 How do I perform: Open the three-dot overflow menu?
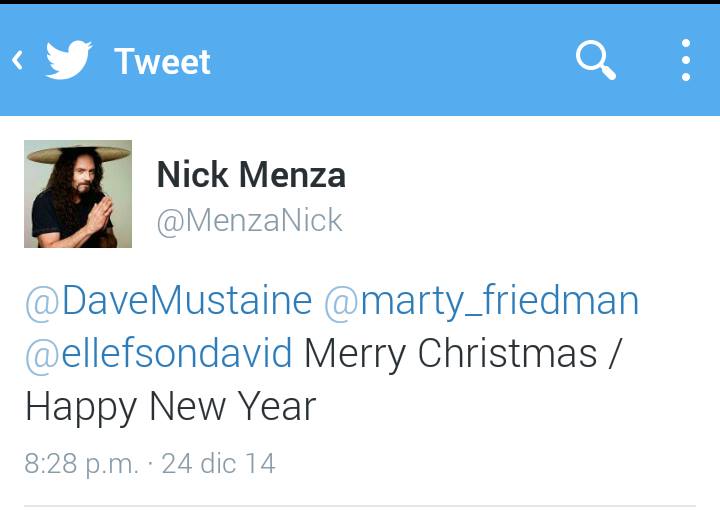click(x=686, y=60)
